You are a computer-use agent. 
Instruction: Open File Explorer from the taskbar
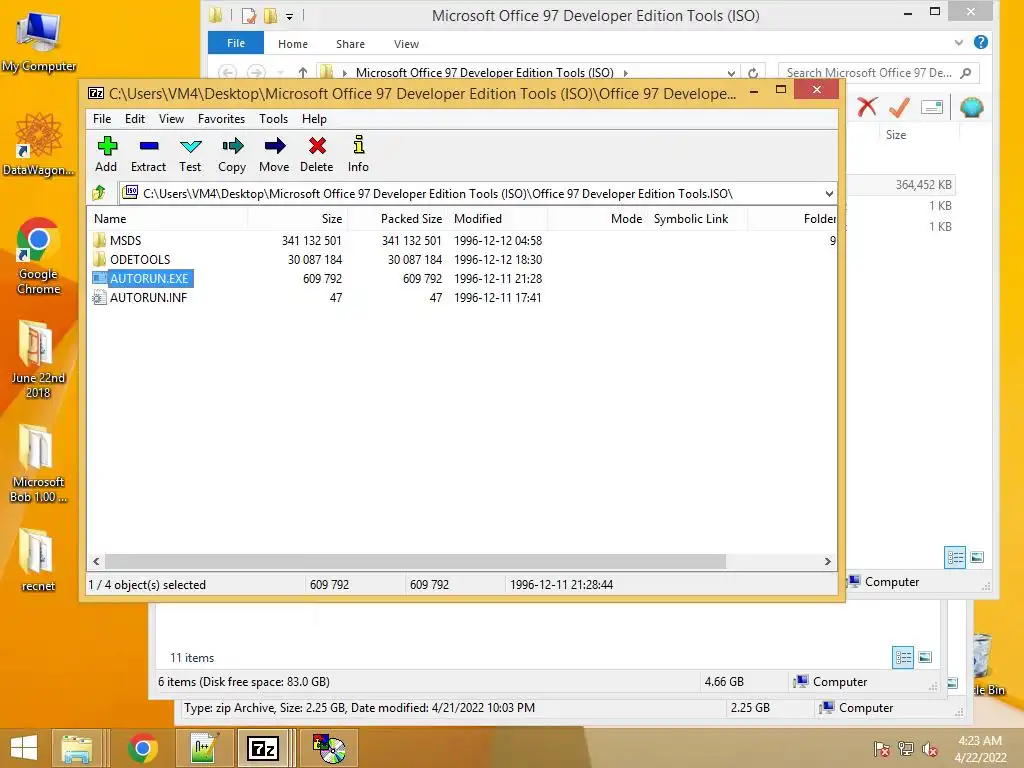pos(77,748)
